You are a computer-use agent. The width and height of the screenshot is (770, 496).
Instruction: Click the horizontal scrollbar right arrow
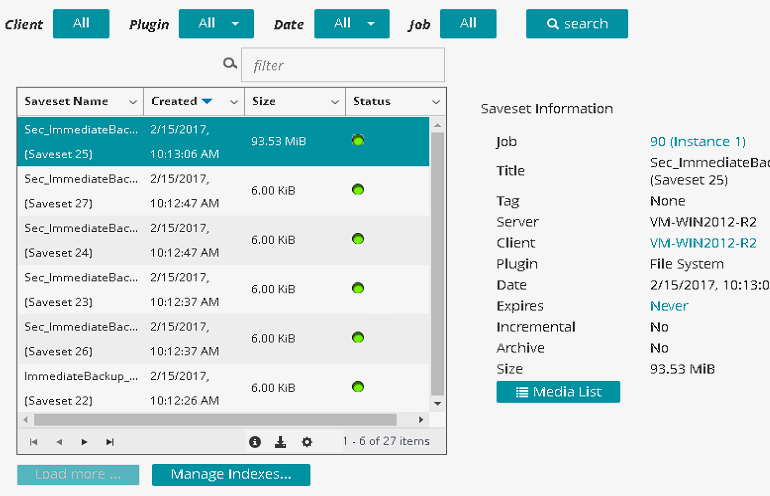[421, 420]
